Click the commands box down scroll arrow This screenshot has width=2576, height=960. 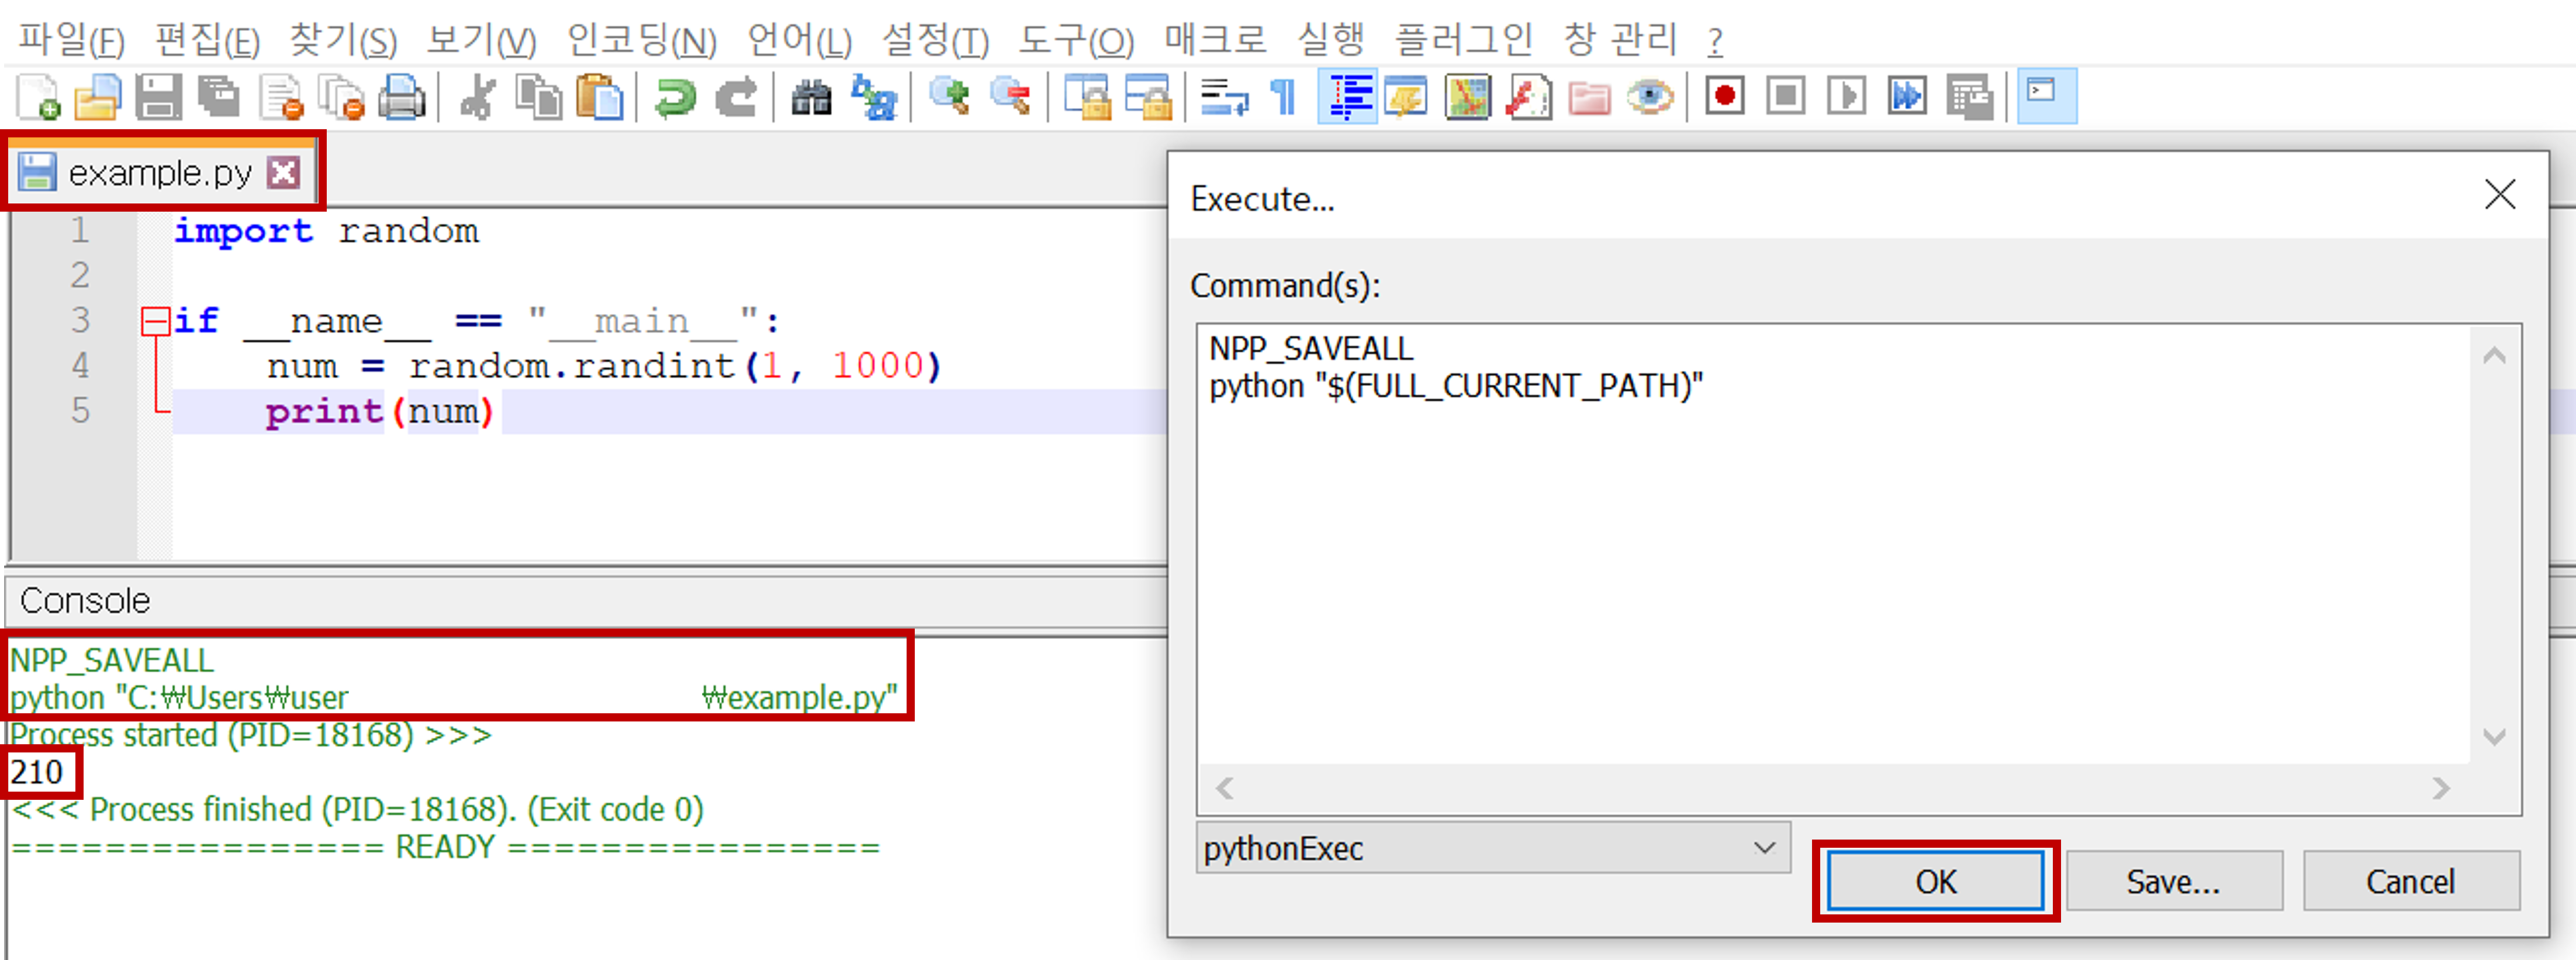2494,738
